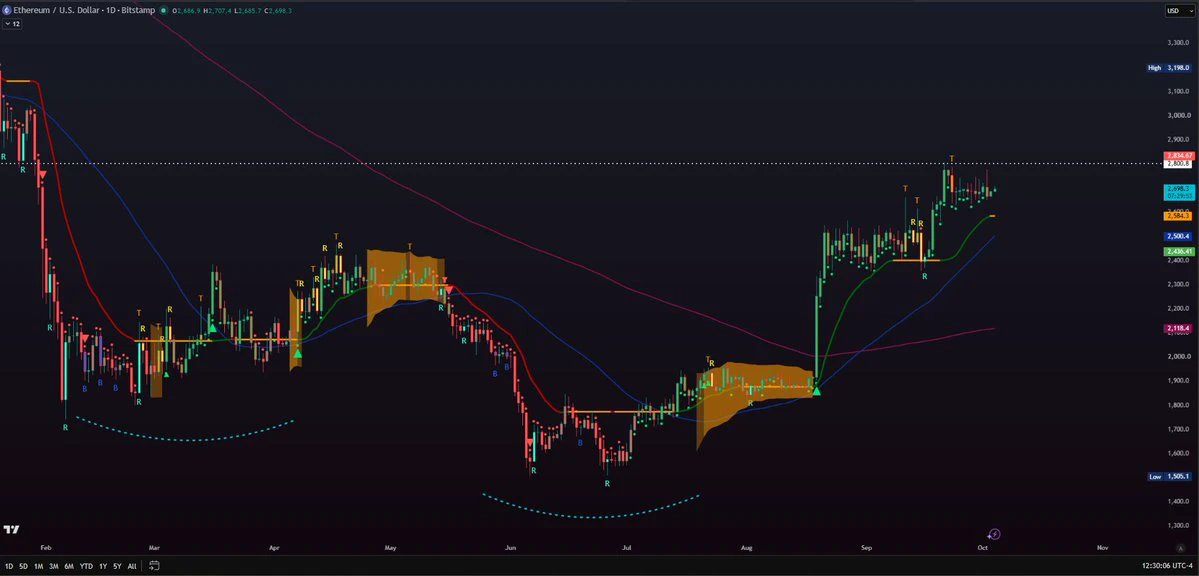Click the 3,300.0 price scale value
The height and width of the screenshot is (576, 1199).
click(x=1178, y=43)
